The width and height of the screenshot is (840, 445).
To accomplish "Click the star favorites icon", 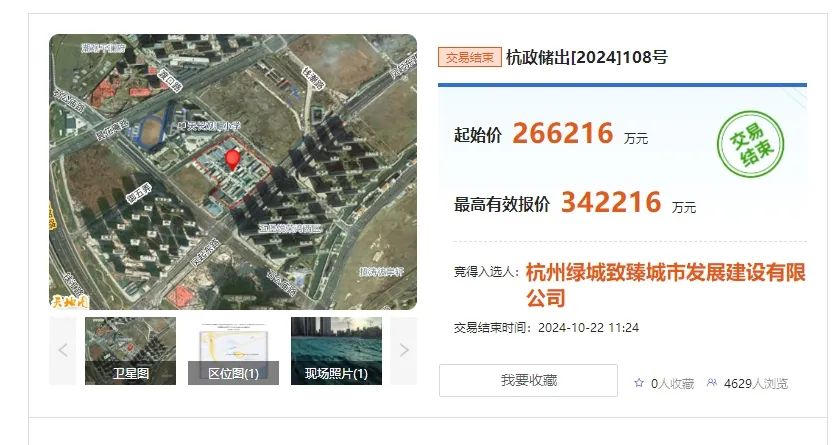I will tap(639, 383).
